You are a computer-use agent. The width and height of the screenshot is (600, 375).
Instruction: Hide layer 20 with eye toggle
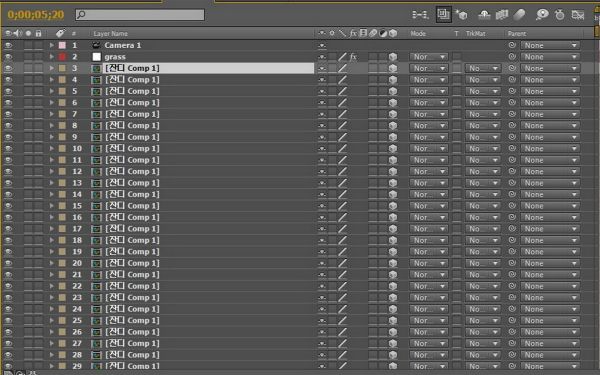(8, 263)
